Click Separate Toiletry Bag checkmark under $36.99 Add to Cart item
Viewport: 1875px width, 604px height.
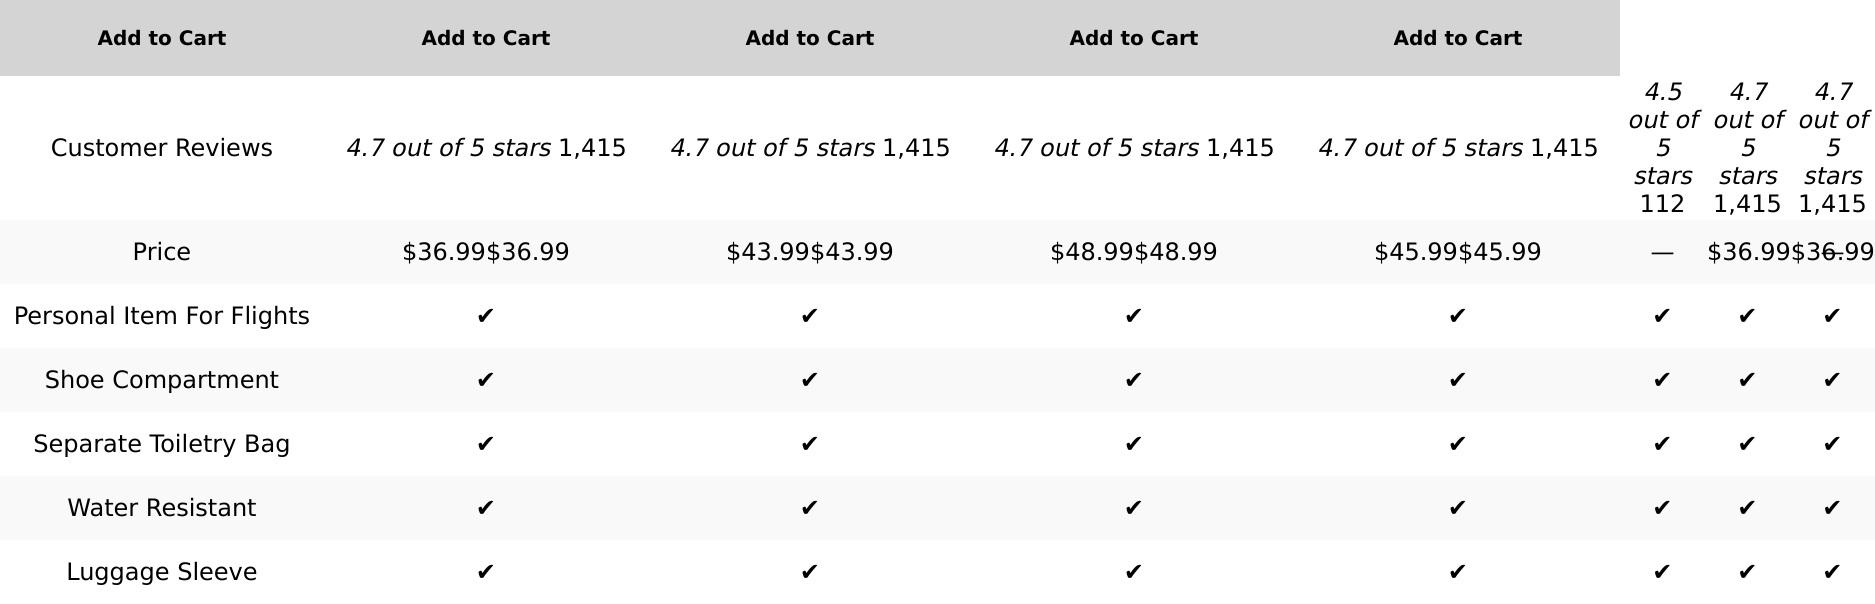[x=485, y=444]
